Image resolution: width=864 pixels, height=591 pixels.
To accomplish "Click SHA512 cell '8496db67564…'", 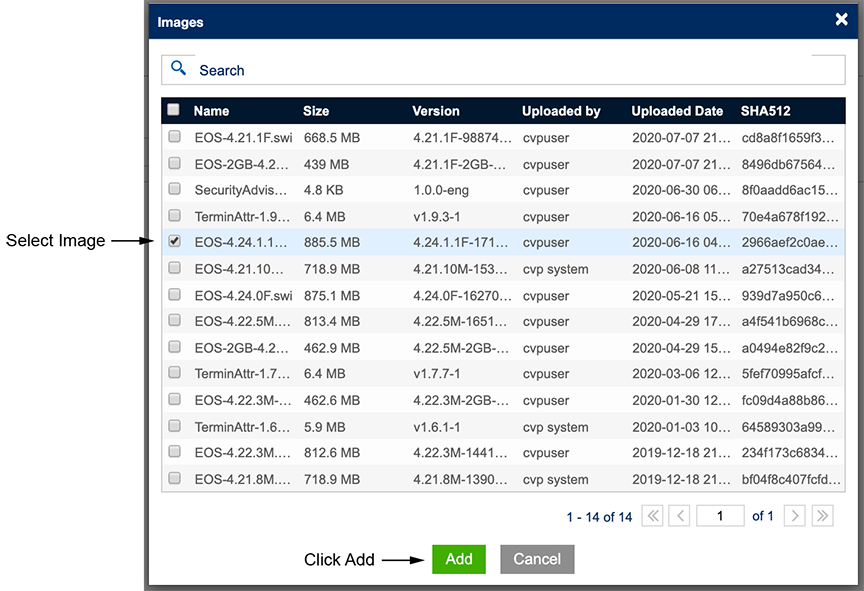I will [x=788, y=165].
